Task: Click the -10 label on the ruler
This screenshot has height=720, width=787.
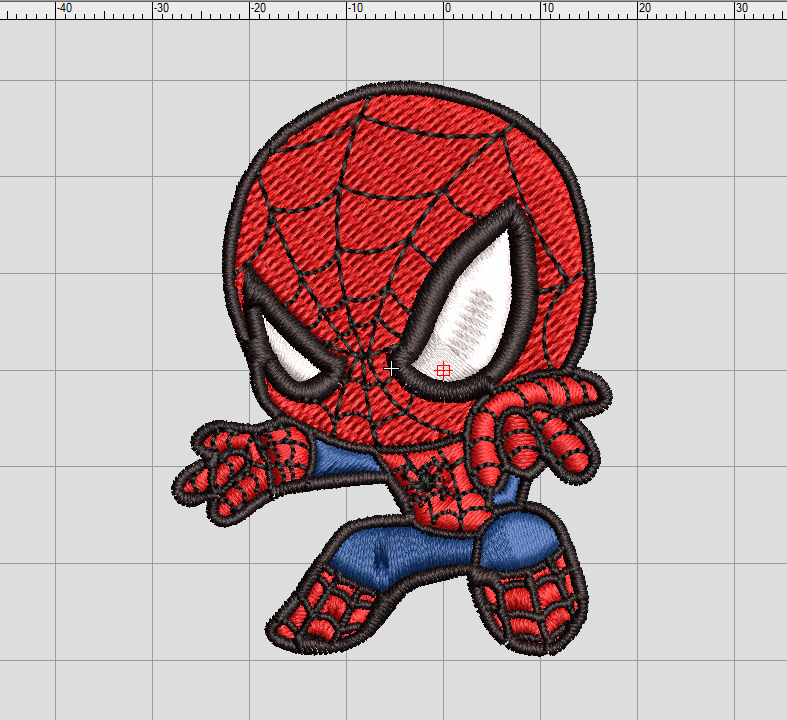Action: pos(354,8)
